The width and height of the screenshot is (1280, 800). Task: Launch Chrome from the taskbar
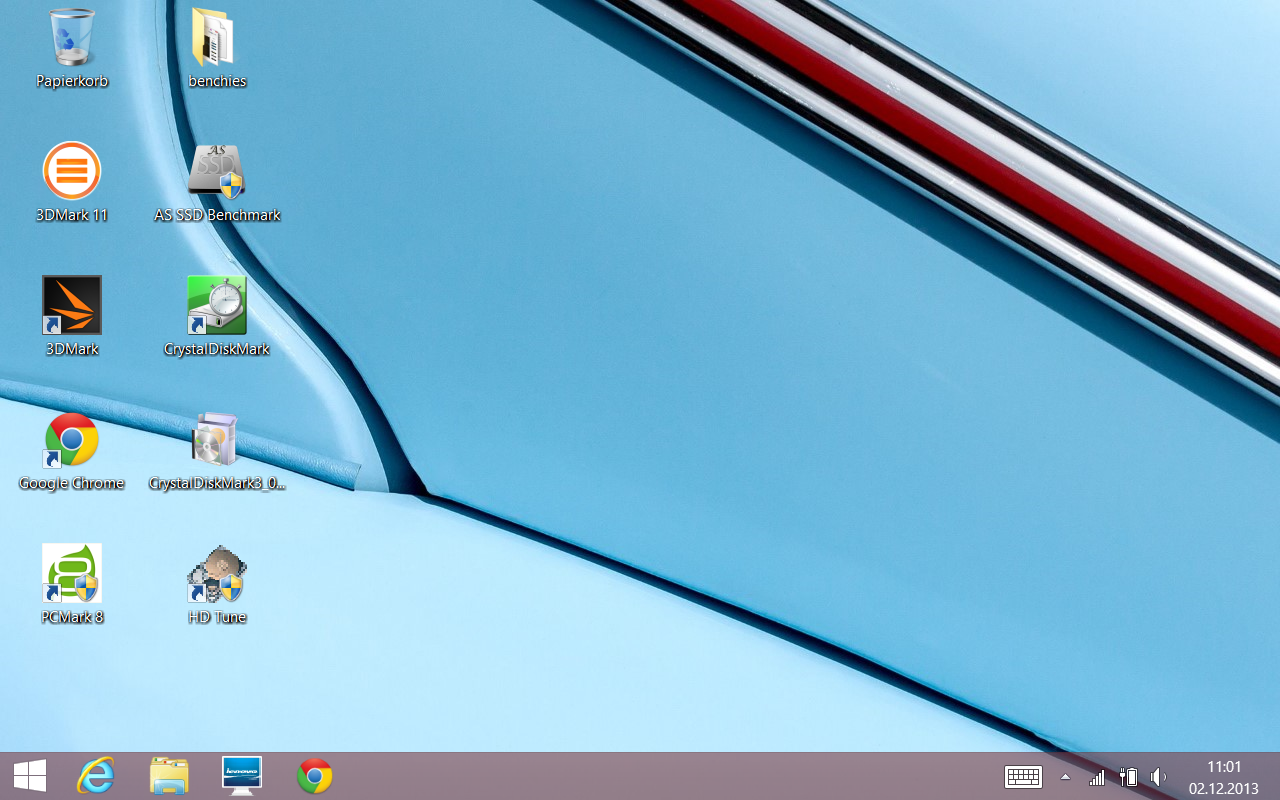click(x=315, y=776)
